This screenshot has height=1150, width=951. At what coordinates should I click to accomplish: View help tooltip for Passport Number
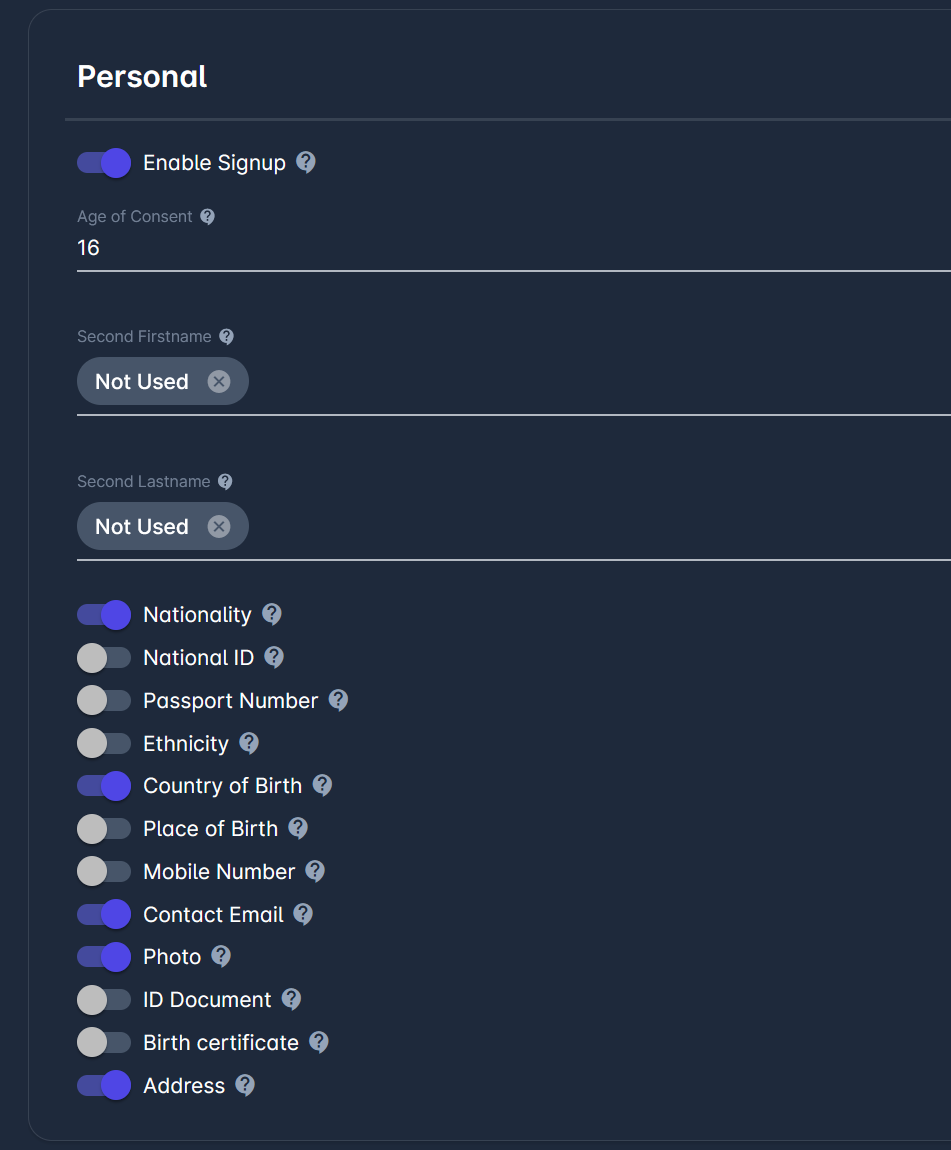[x=338, y=700]
